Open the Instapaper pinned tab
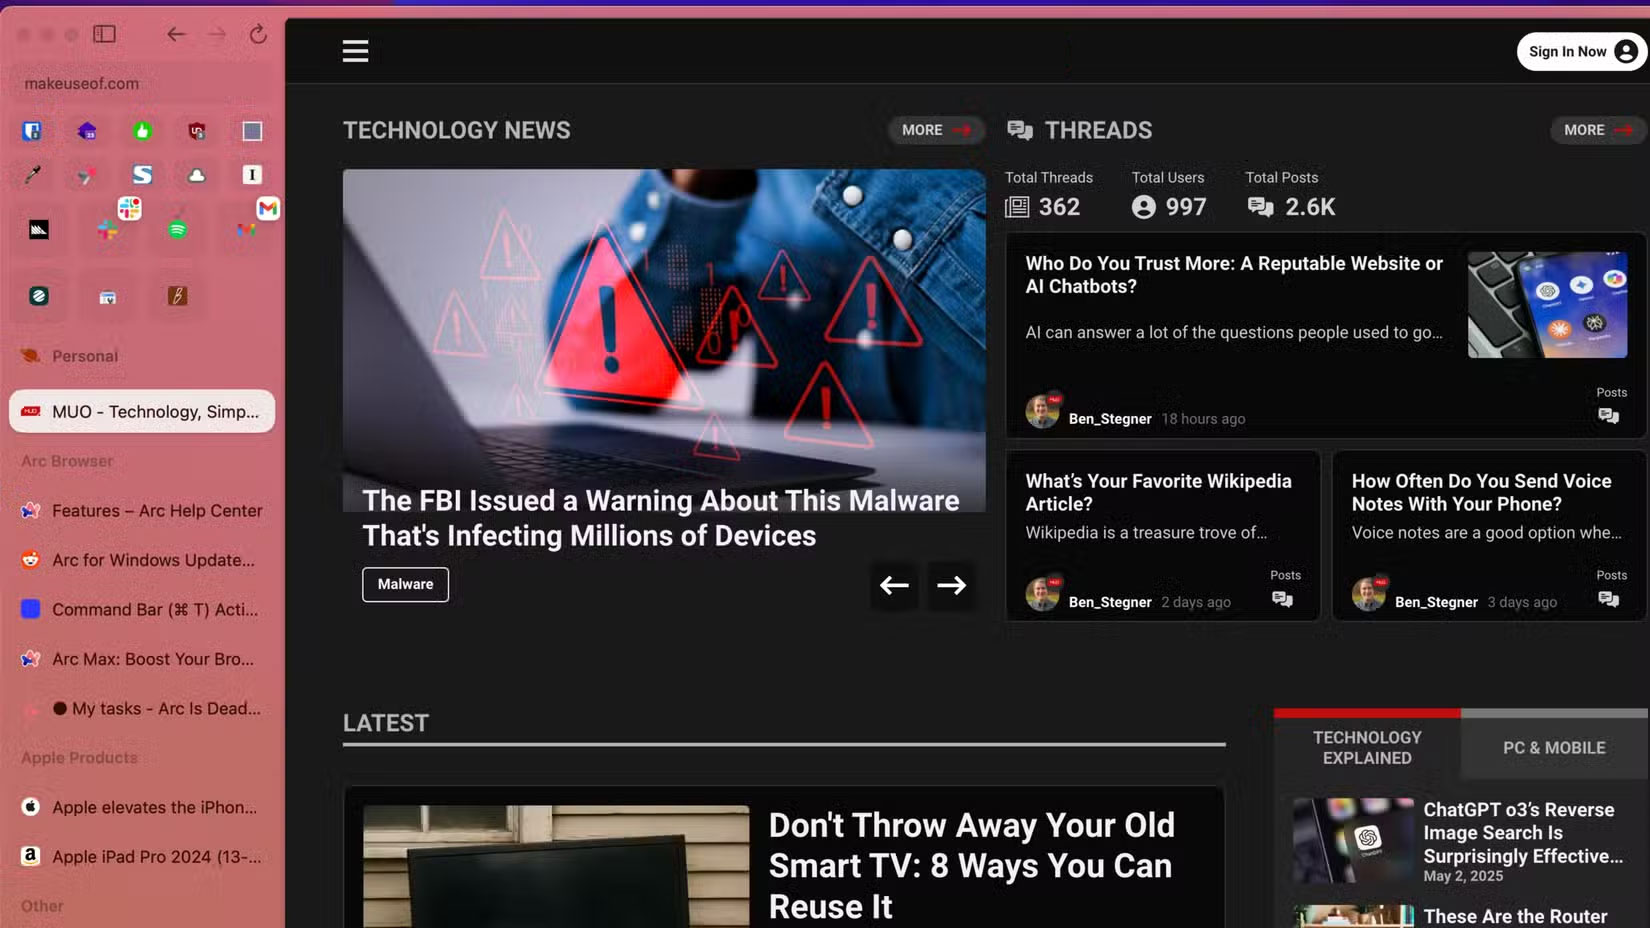 pyautogui.click(x=252, y=174)
